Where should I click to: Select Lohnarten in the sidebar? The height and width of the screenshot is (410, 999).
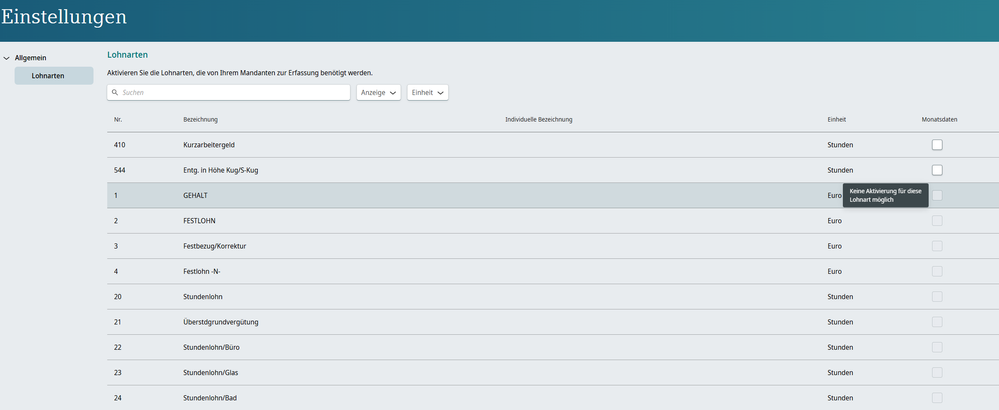point(54,76)
